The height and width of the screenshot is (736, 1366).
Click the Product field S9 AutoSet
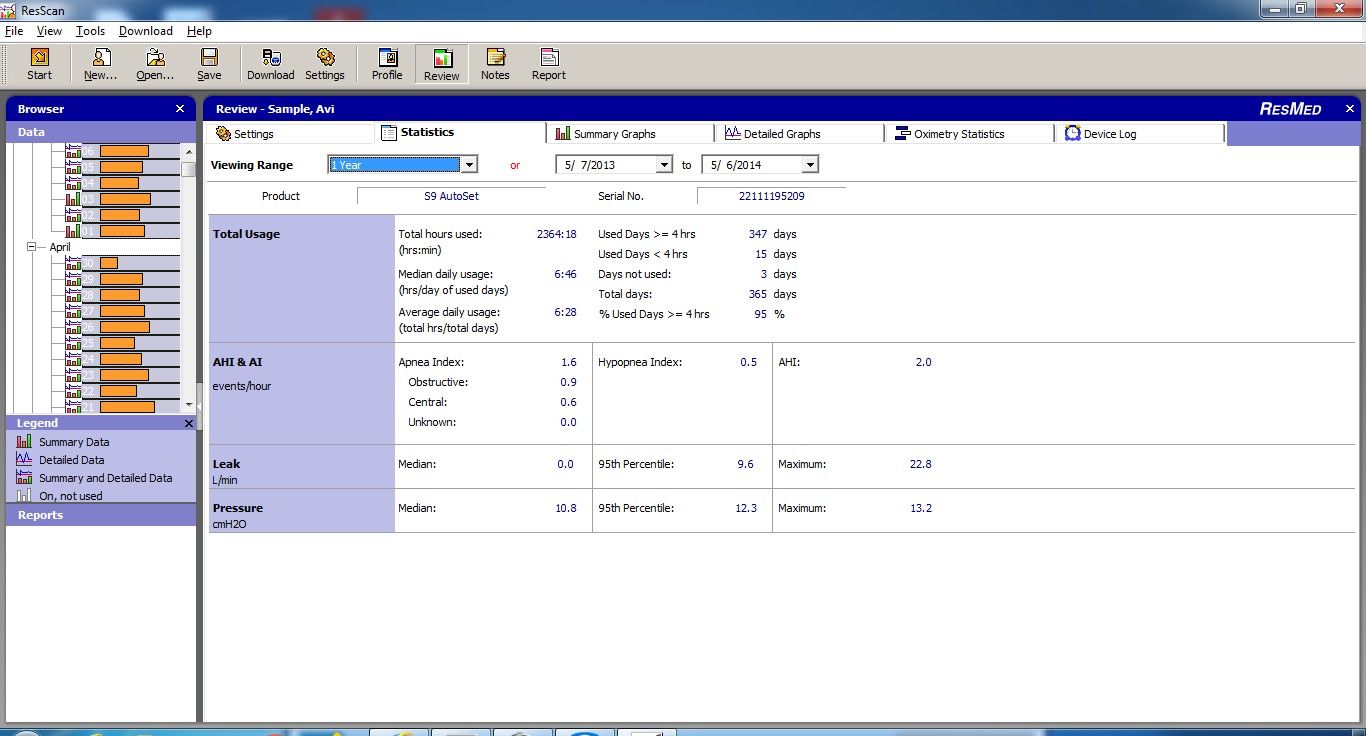tap(451, 196)
